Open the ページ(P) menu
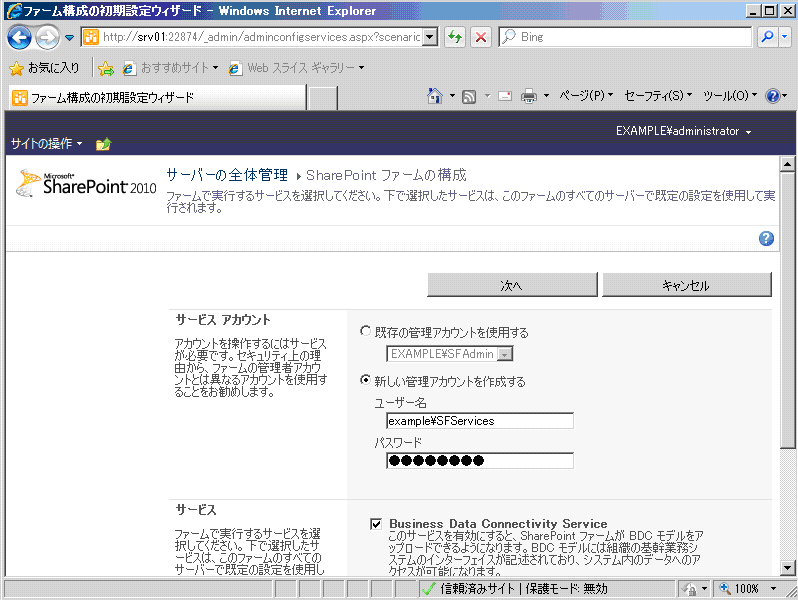 click(x=586, y=96)
